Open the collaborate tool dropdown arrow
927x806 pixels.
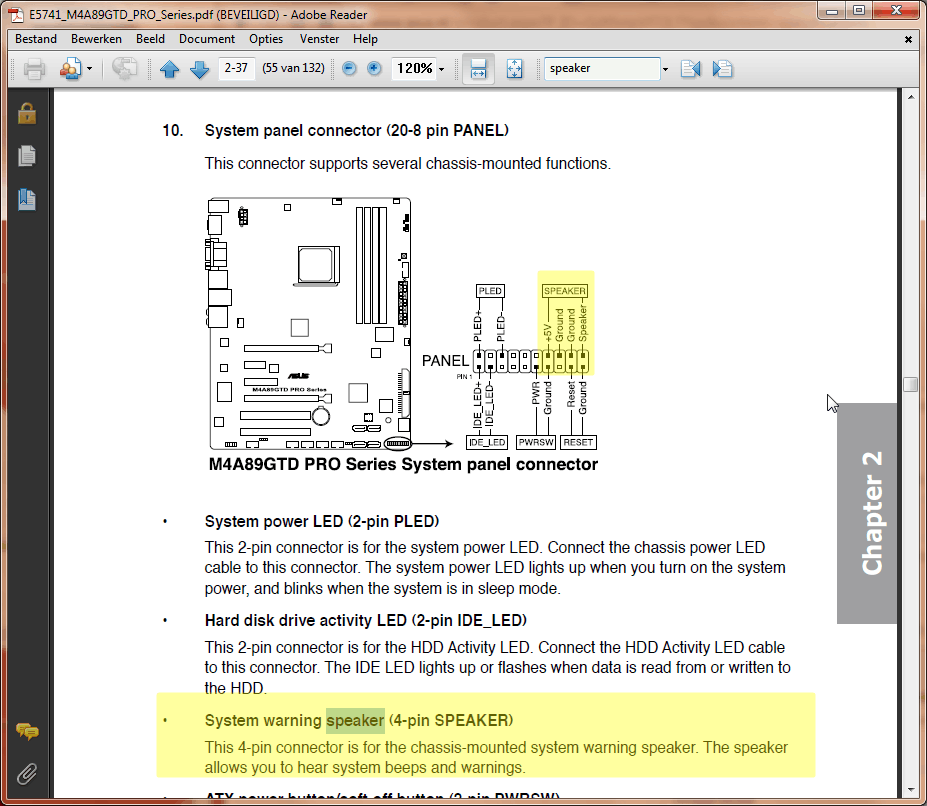[x=89, y=69]
